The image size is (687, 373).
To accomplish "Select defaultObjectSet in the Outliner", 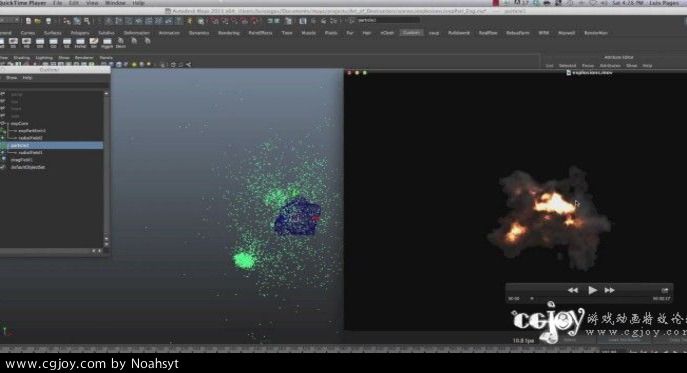I will pyautogui.click(x=28, y=167).
